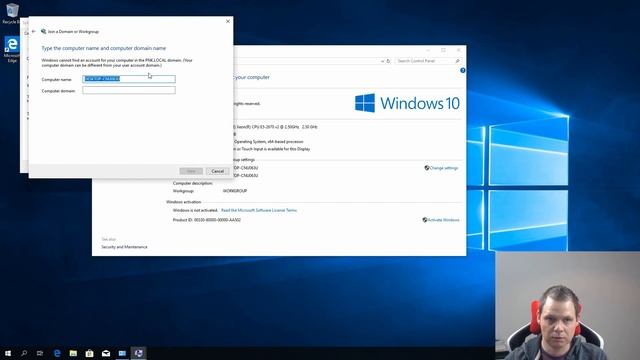Image resolution: width=640 pixels, height=360 pixels.
Task: Launch Edge from the taskbar
Action: pyautogui.click(x=57, y=353)
